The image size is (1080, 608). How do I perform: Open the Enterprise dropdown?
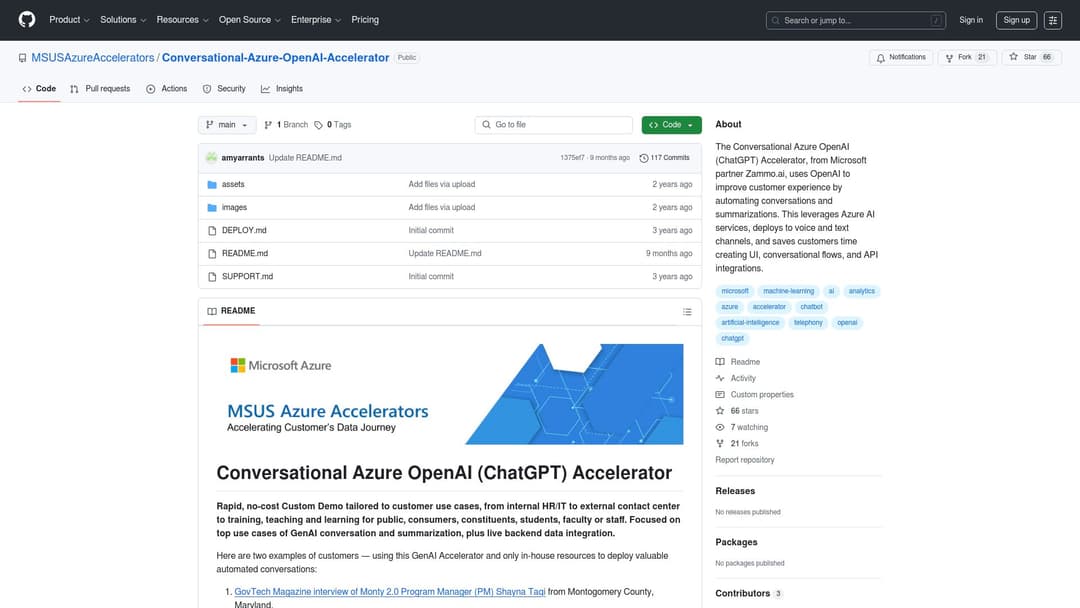tap(315, 20)
